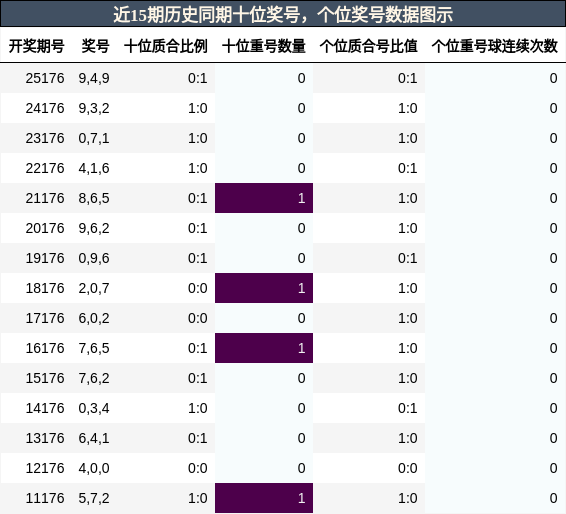Click highlighted 十位重号数量 cell in row 21176

264,198
